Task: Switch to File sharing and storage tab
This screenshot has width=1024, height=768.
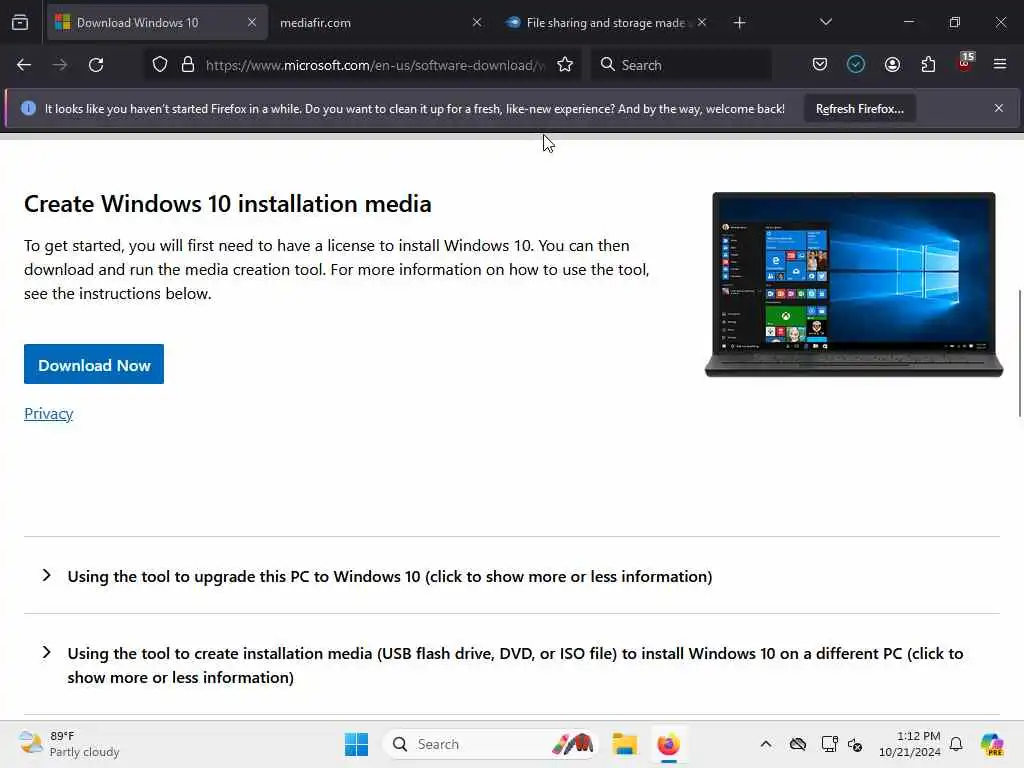Action: (x=606, y=23)
